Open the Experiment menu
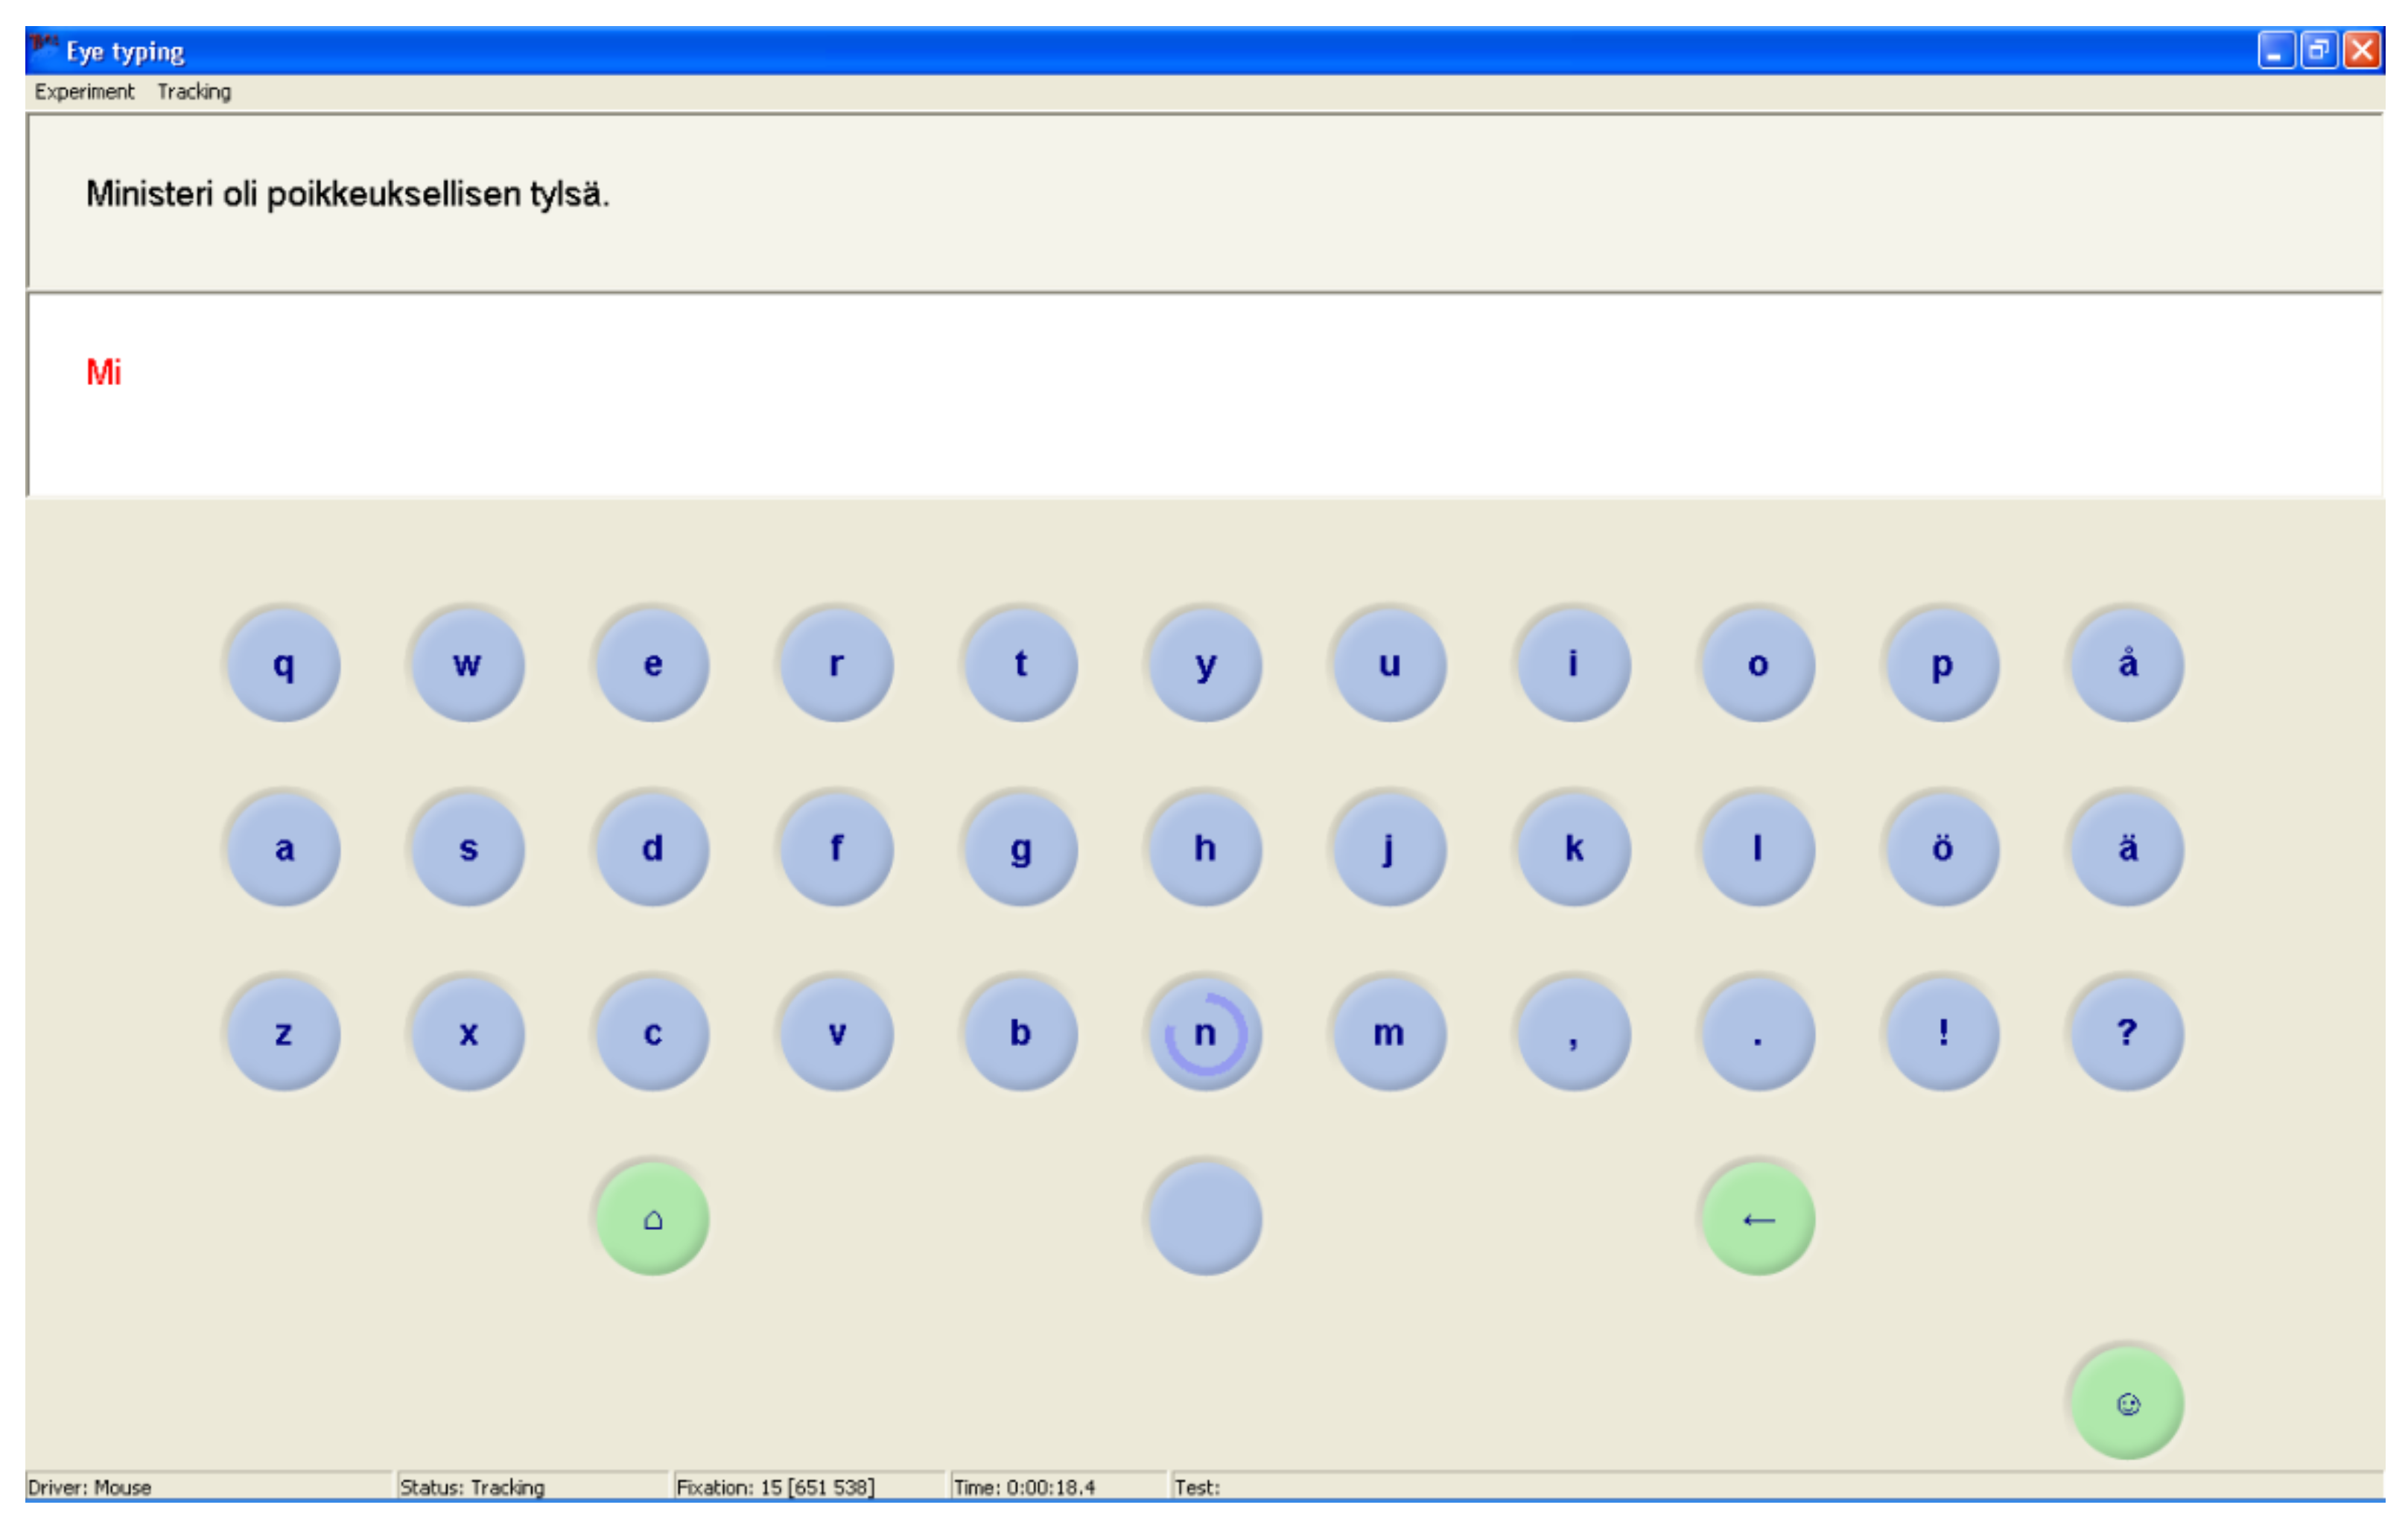 (x=84, y=92)
